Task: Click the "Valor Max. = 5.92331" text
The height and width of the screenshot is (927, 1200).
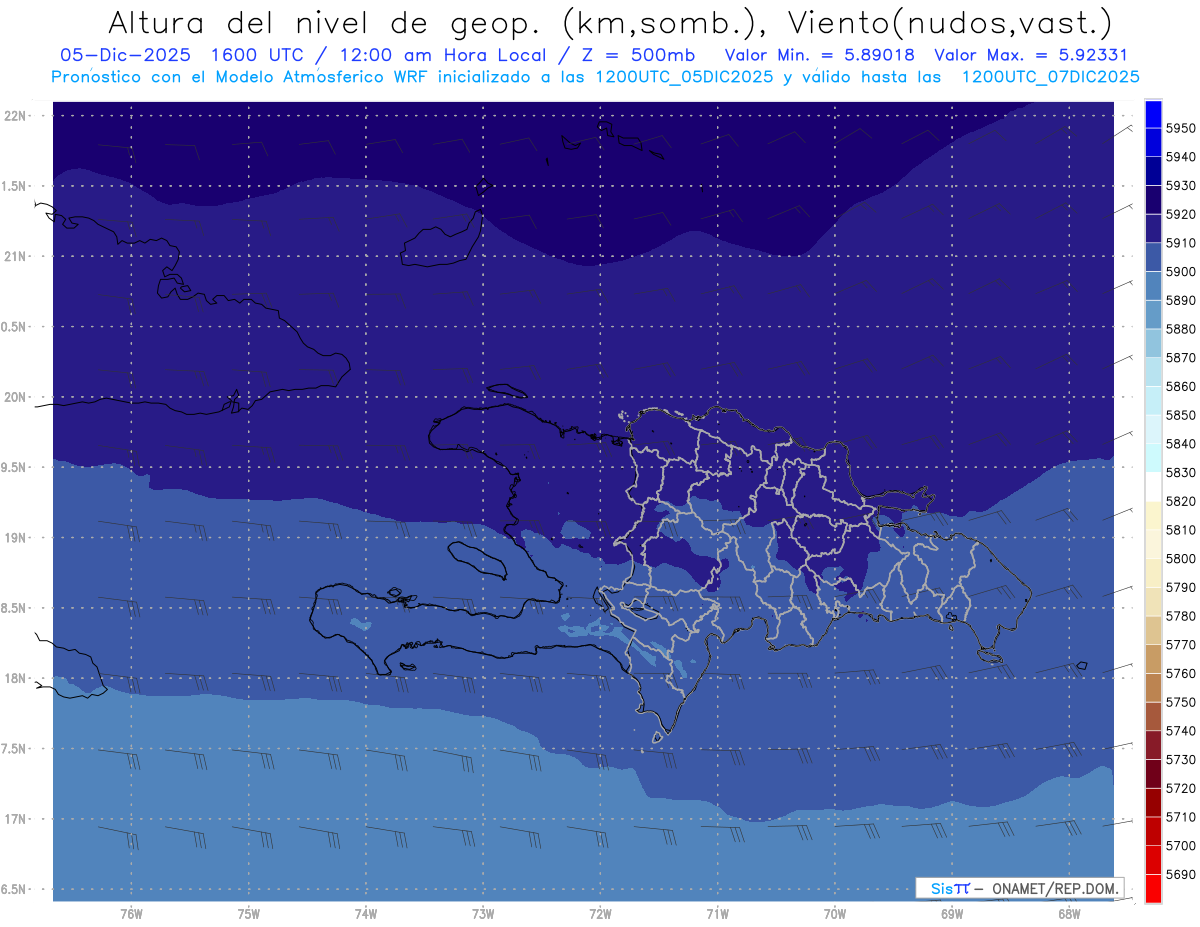Action: coord(1030,55)
